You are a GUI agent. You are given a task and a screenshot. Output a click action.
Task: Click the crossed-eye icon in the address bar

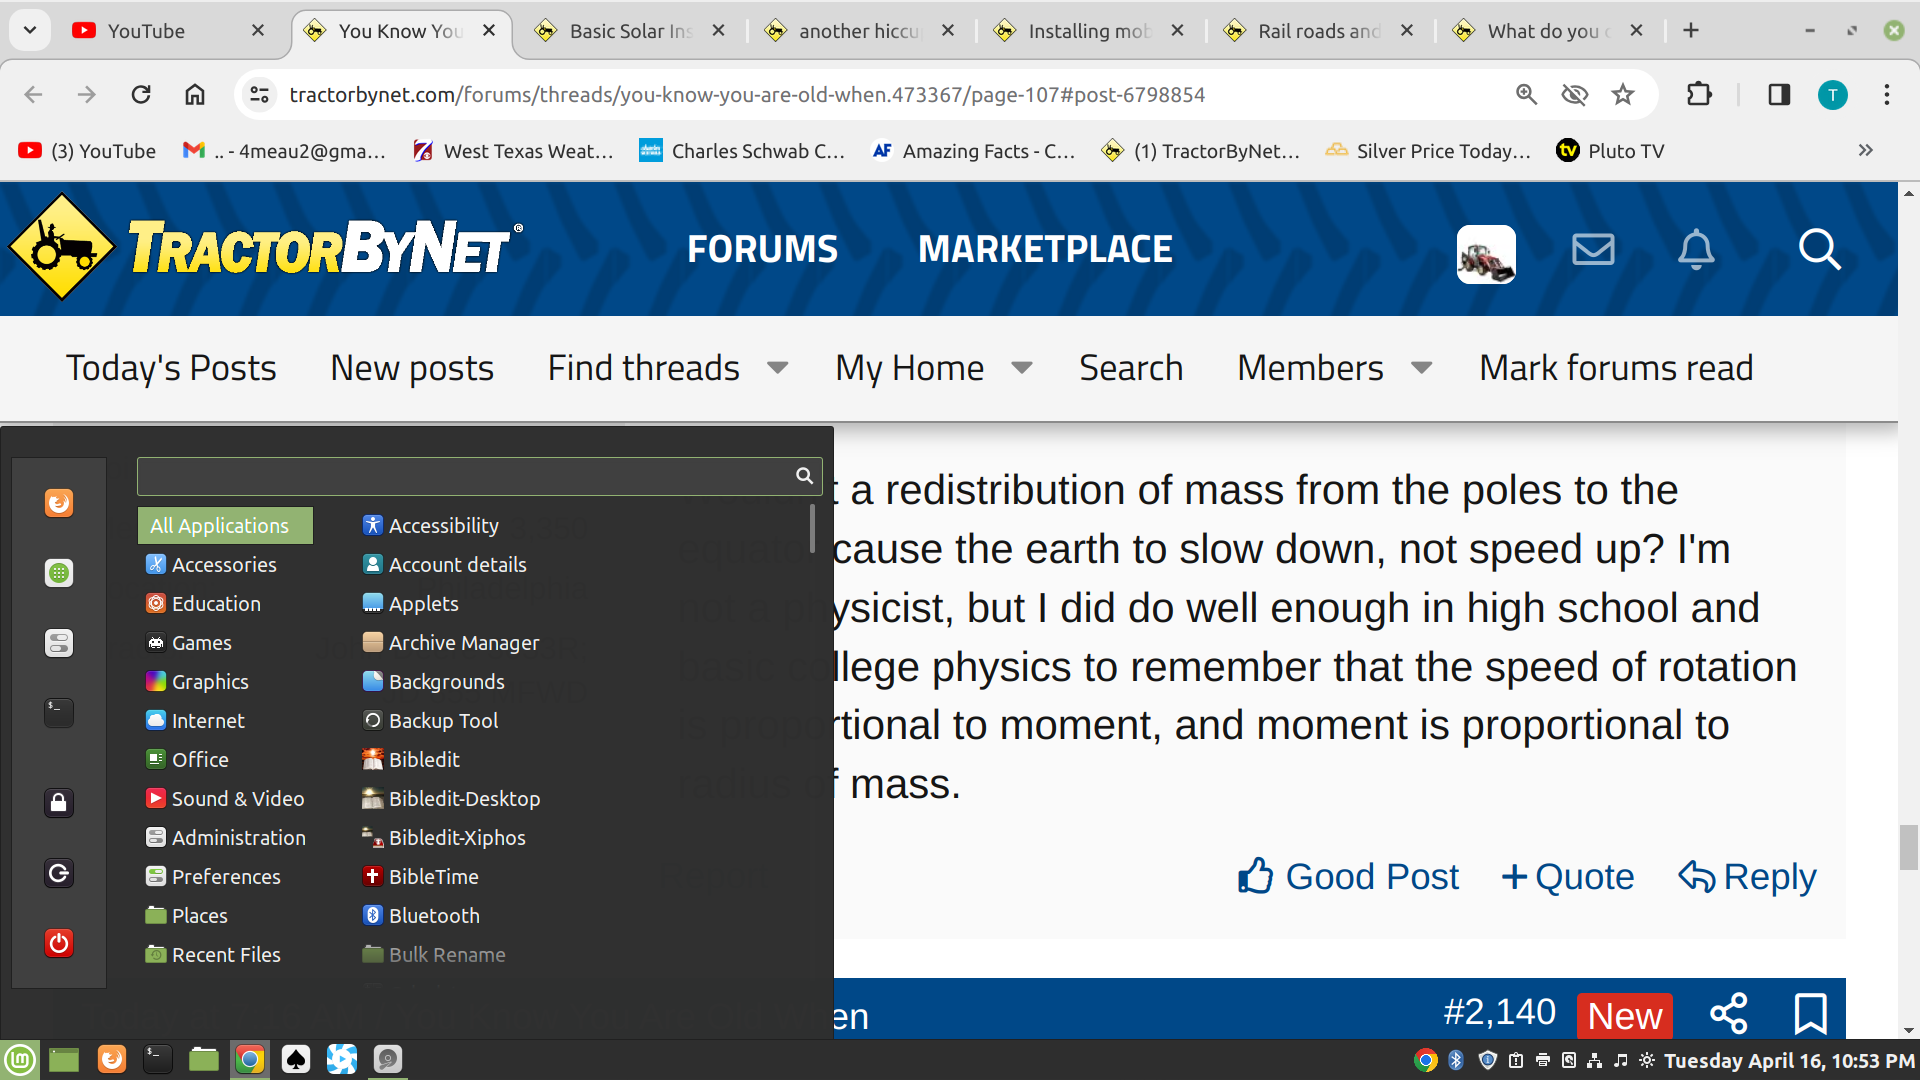[1574, 95]
